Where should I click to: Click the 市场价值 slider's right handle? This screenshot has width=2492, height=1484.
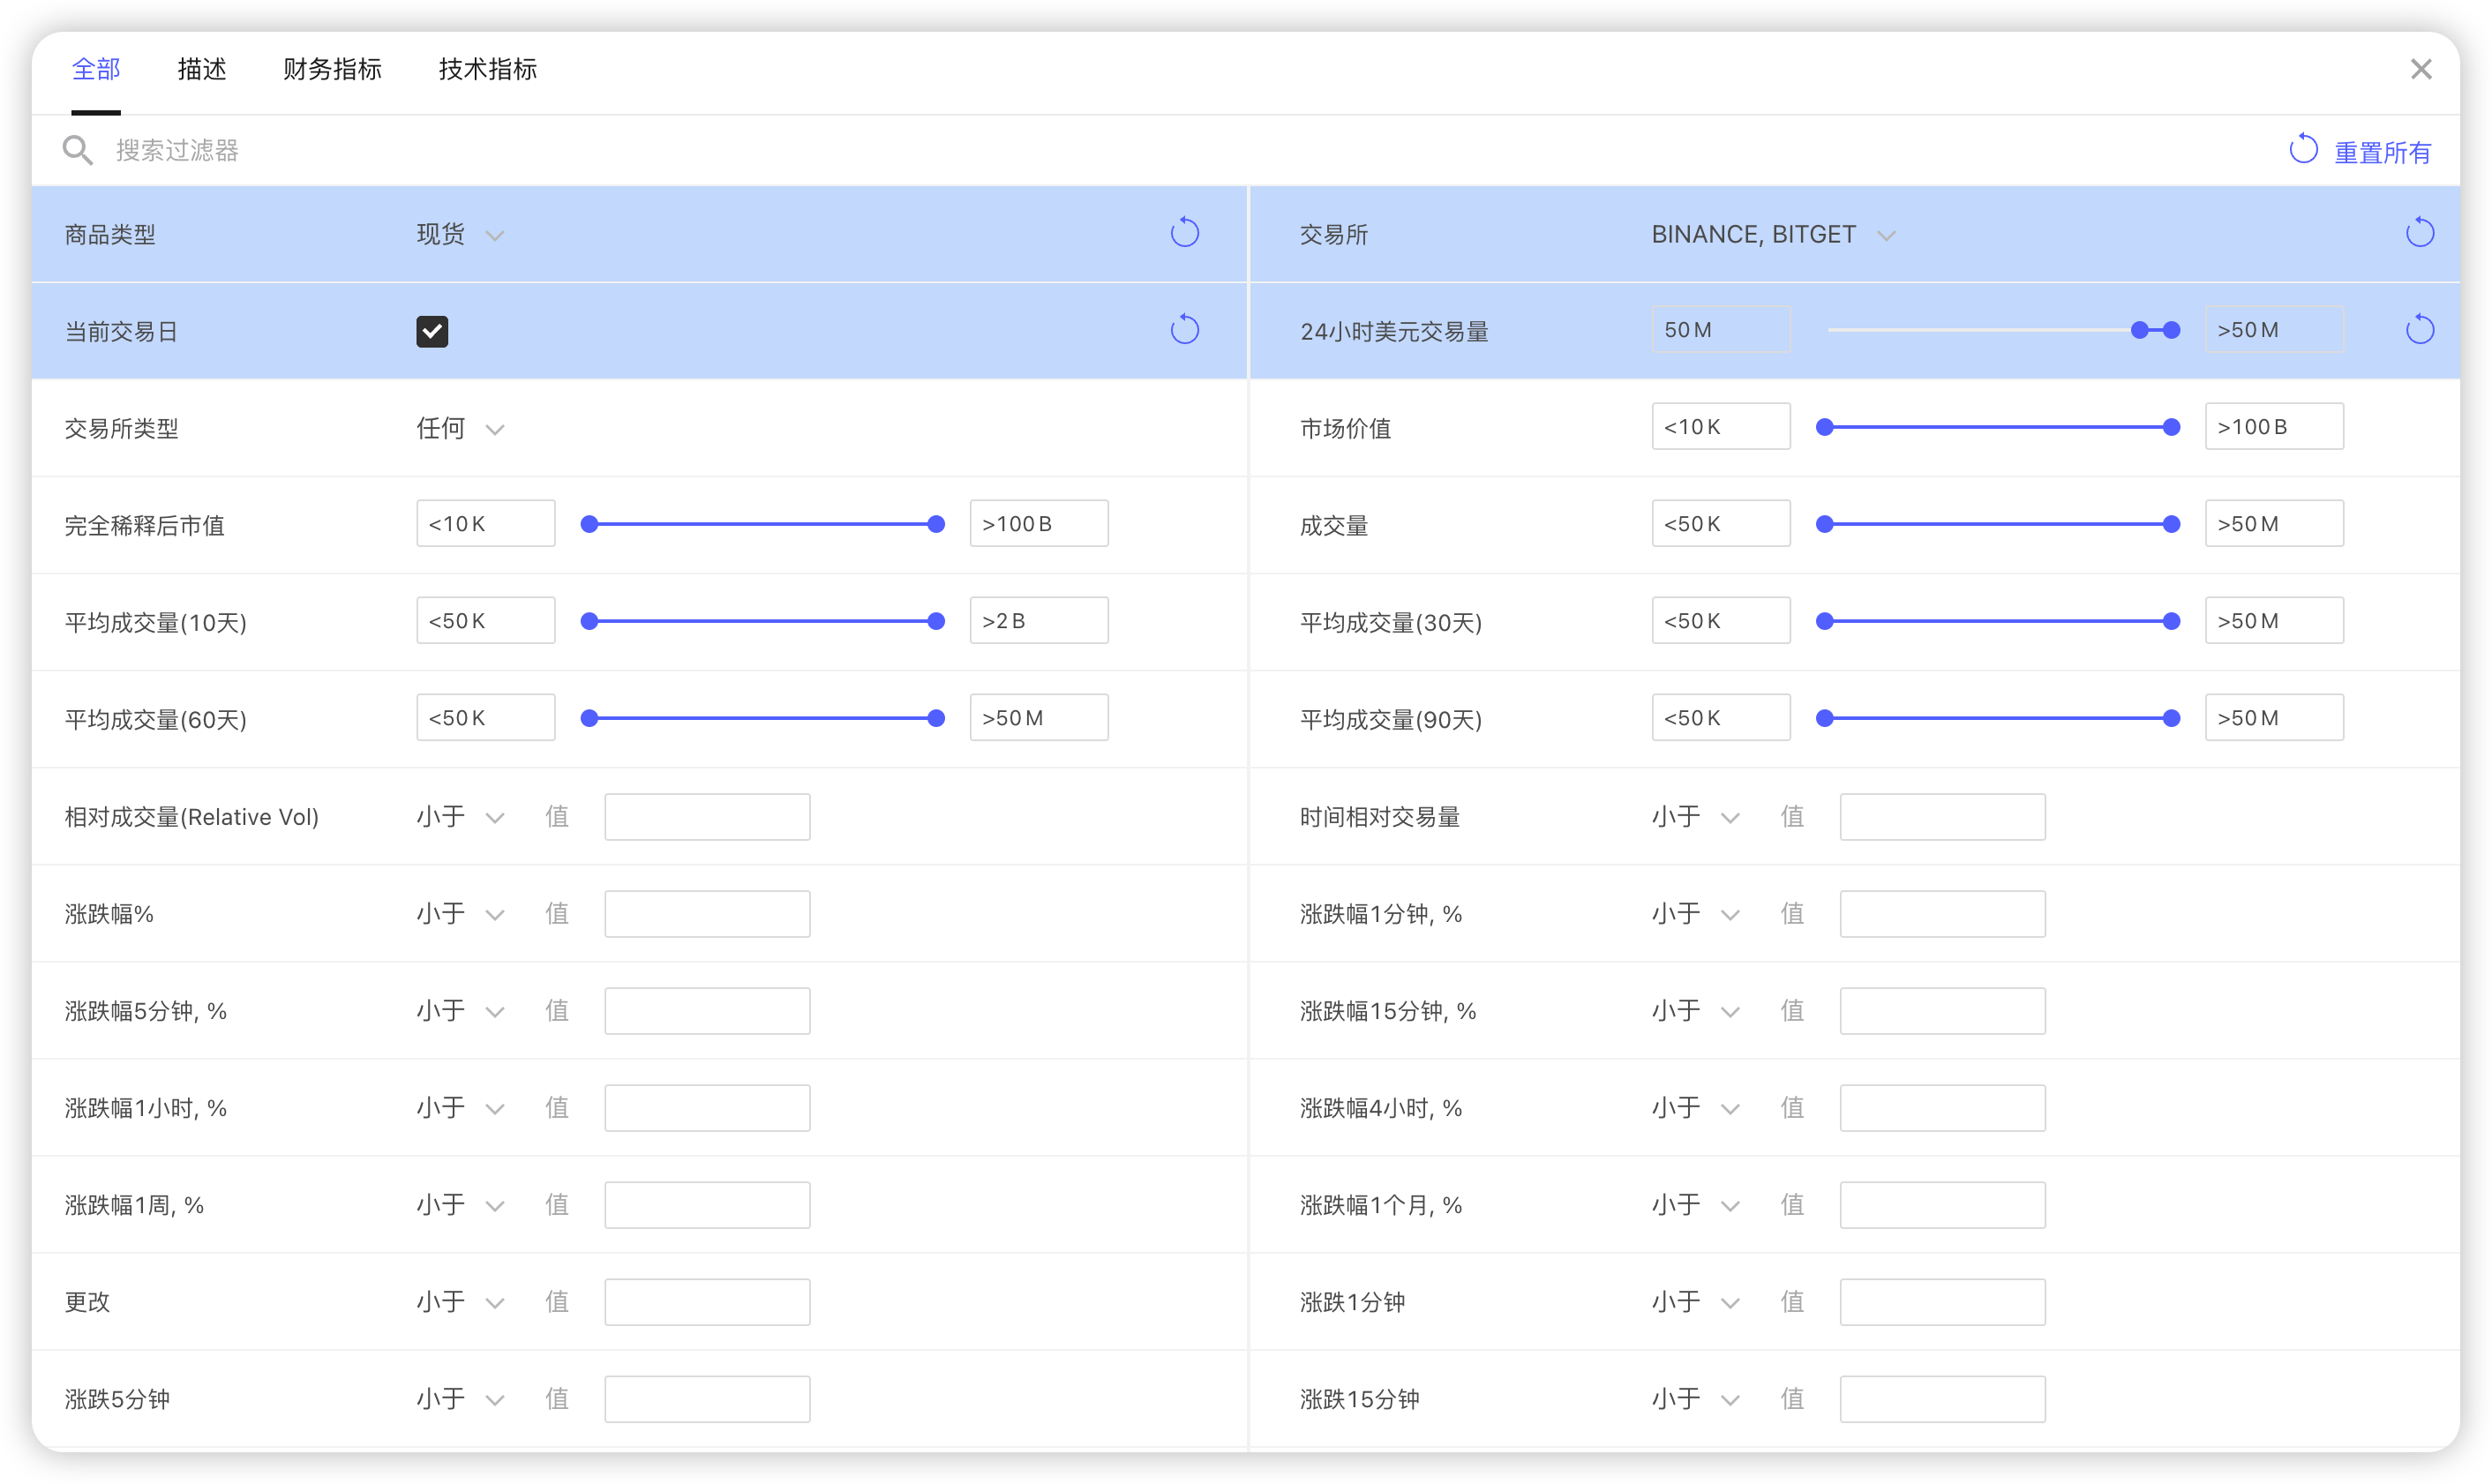click(2171, 427)
